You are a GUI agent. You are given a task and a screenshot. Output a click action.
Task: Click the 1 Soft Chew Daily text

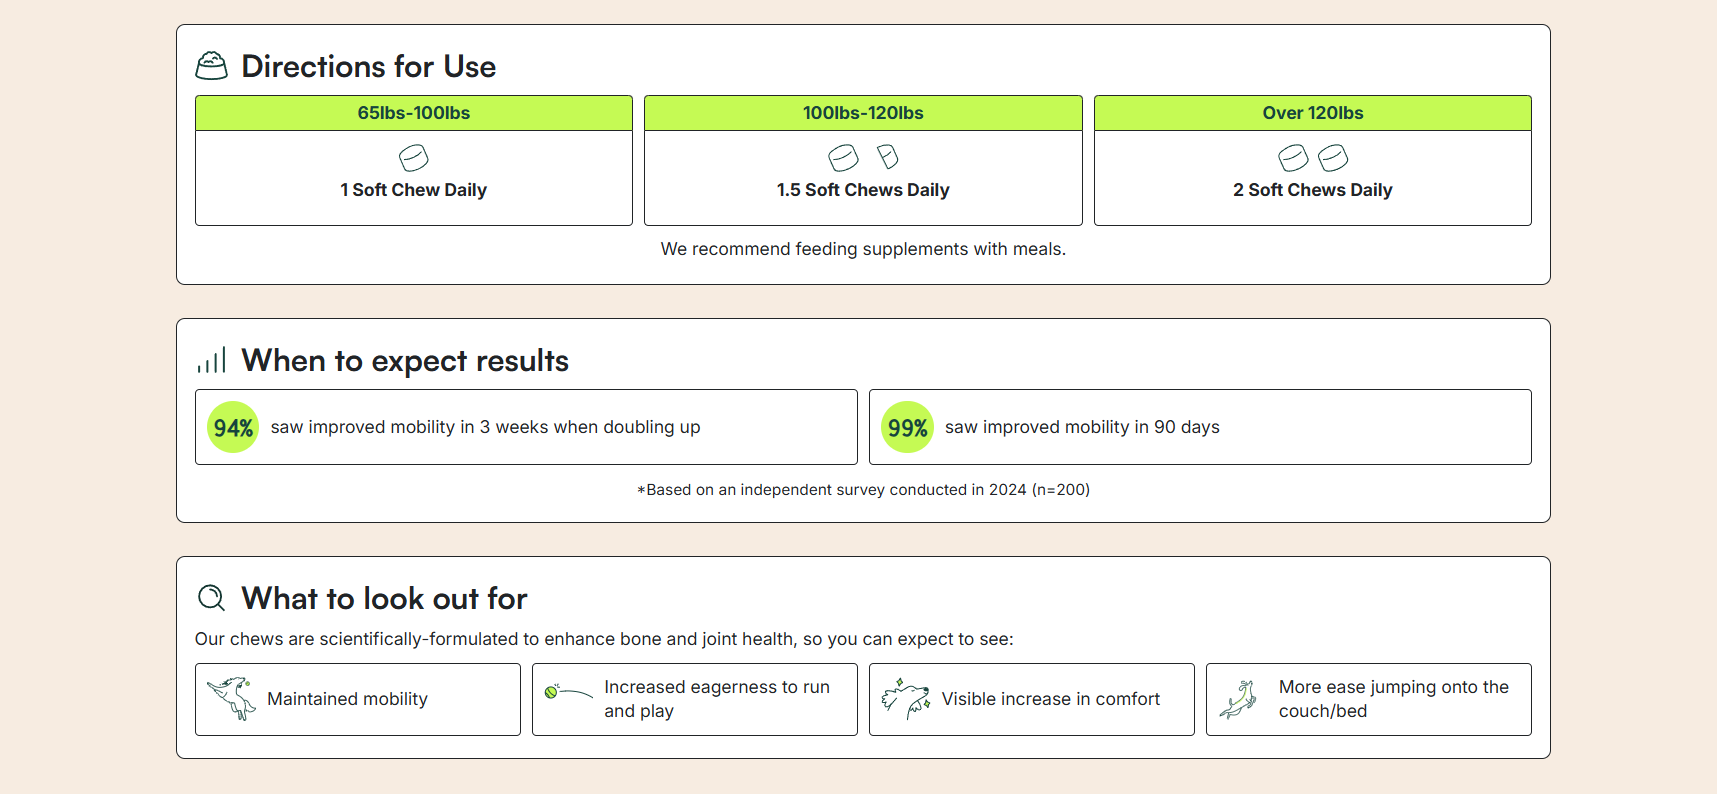(x=413, y=190)
